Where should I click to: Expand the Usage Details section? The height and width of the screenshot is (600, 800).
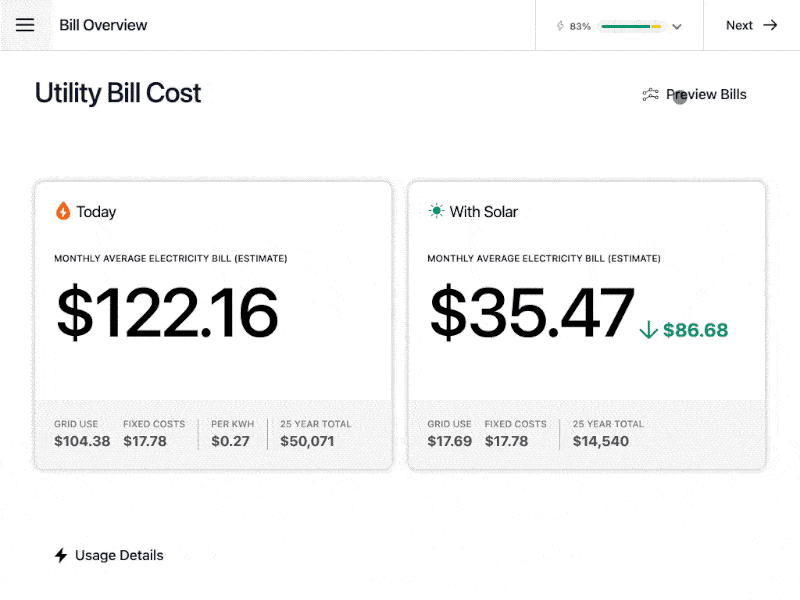(x=109, y=555)
